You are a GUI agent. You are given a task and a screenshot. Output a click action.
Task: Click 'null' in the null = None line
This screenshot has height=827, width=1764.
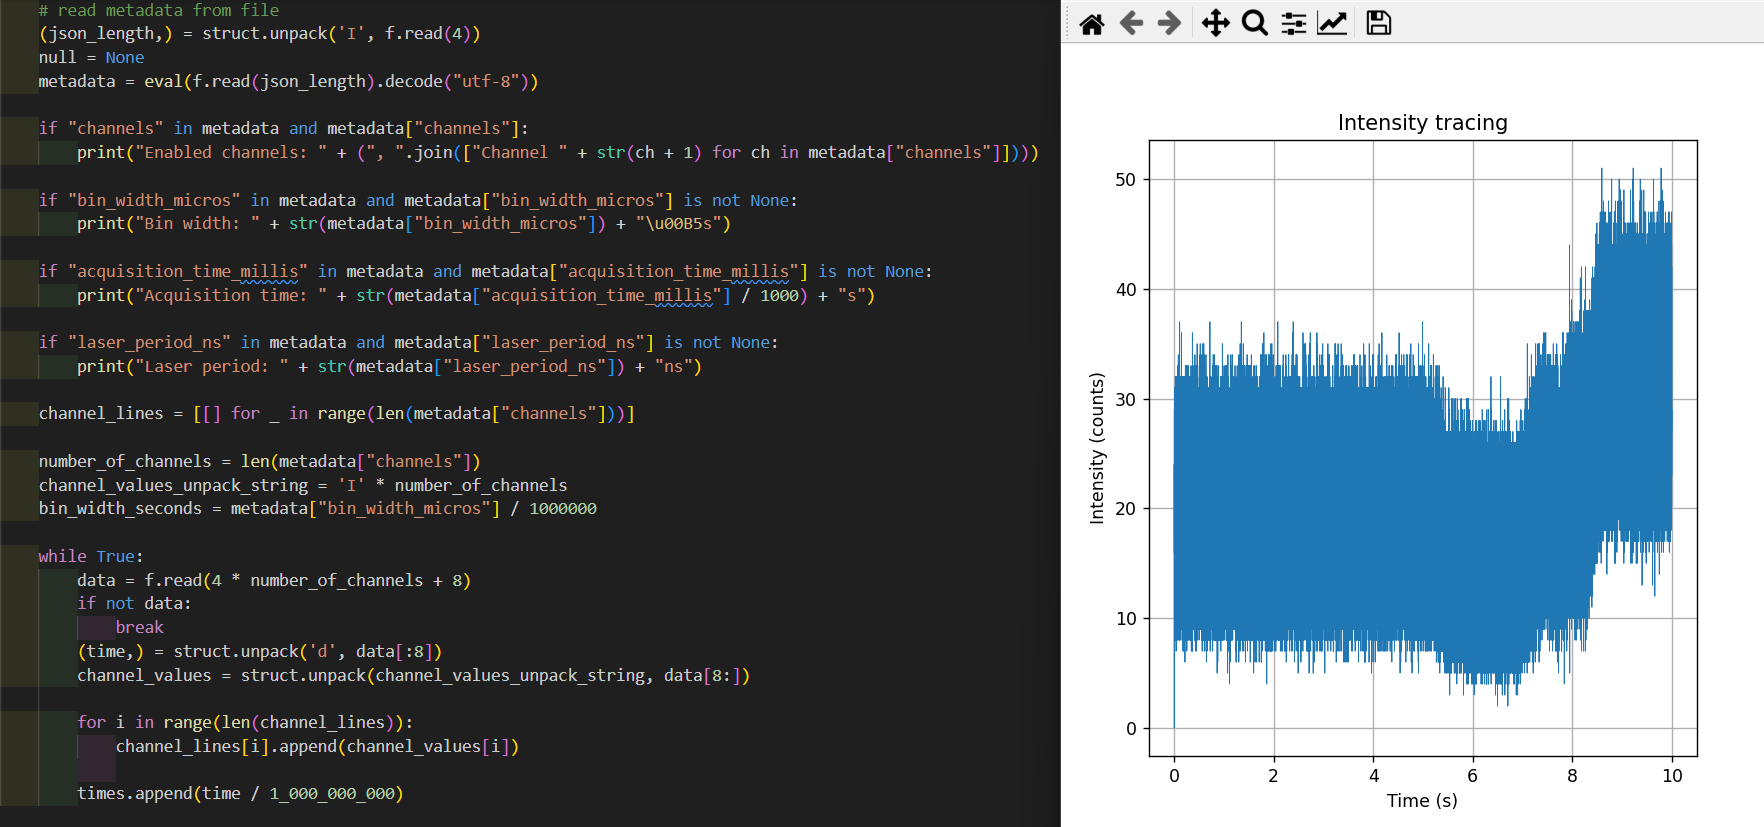(57, 57)
